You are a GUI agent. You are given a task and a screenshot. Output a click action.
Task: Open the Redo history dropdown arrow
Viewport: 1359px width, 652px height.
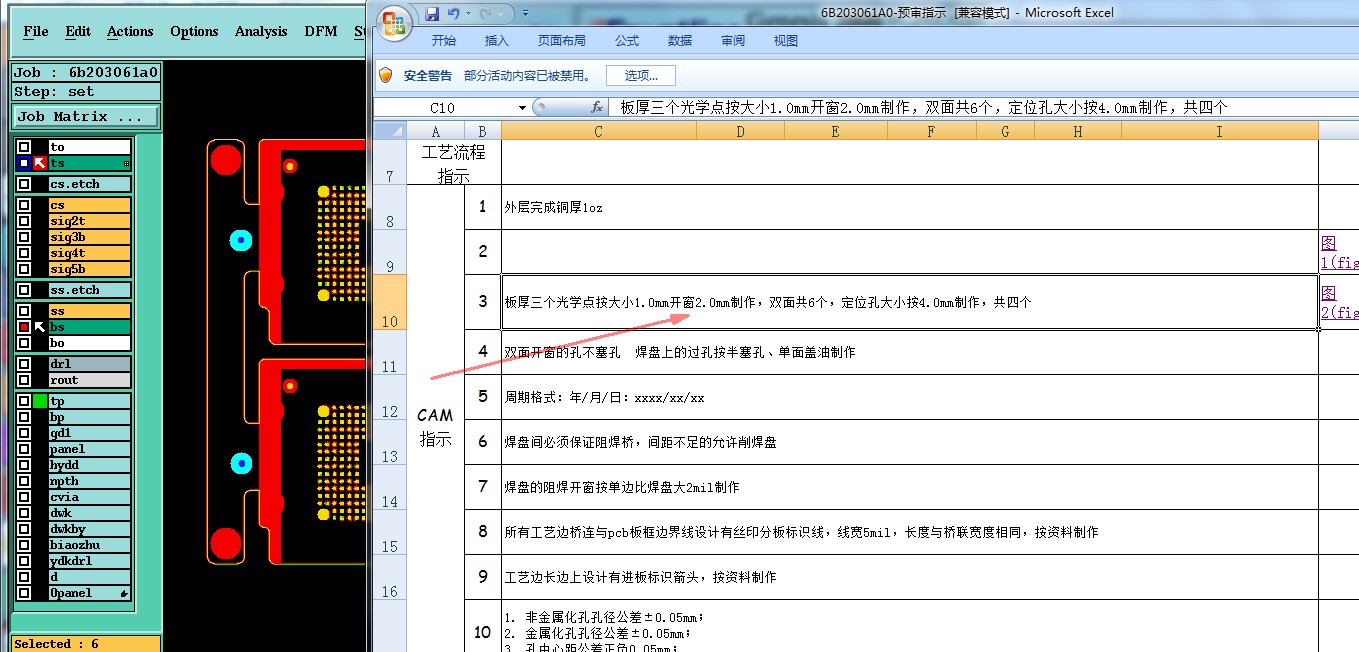point(501,14)
